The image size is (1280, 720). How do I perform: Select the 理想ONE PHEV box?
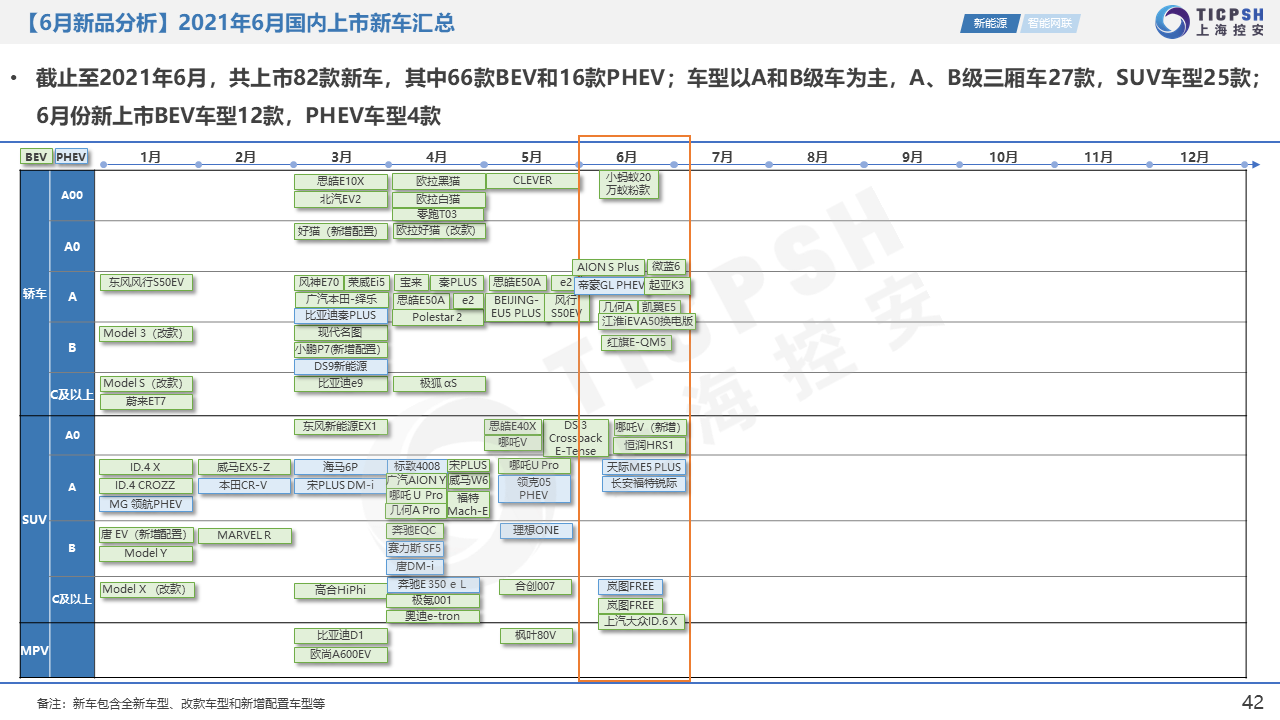(x=536, y=530)
